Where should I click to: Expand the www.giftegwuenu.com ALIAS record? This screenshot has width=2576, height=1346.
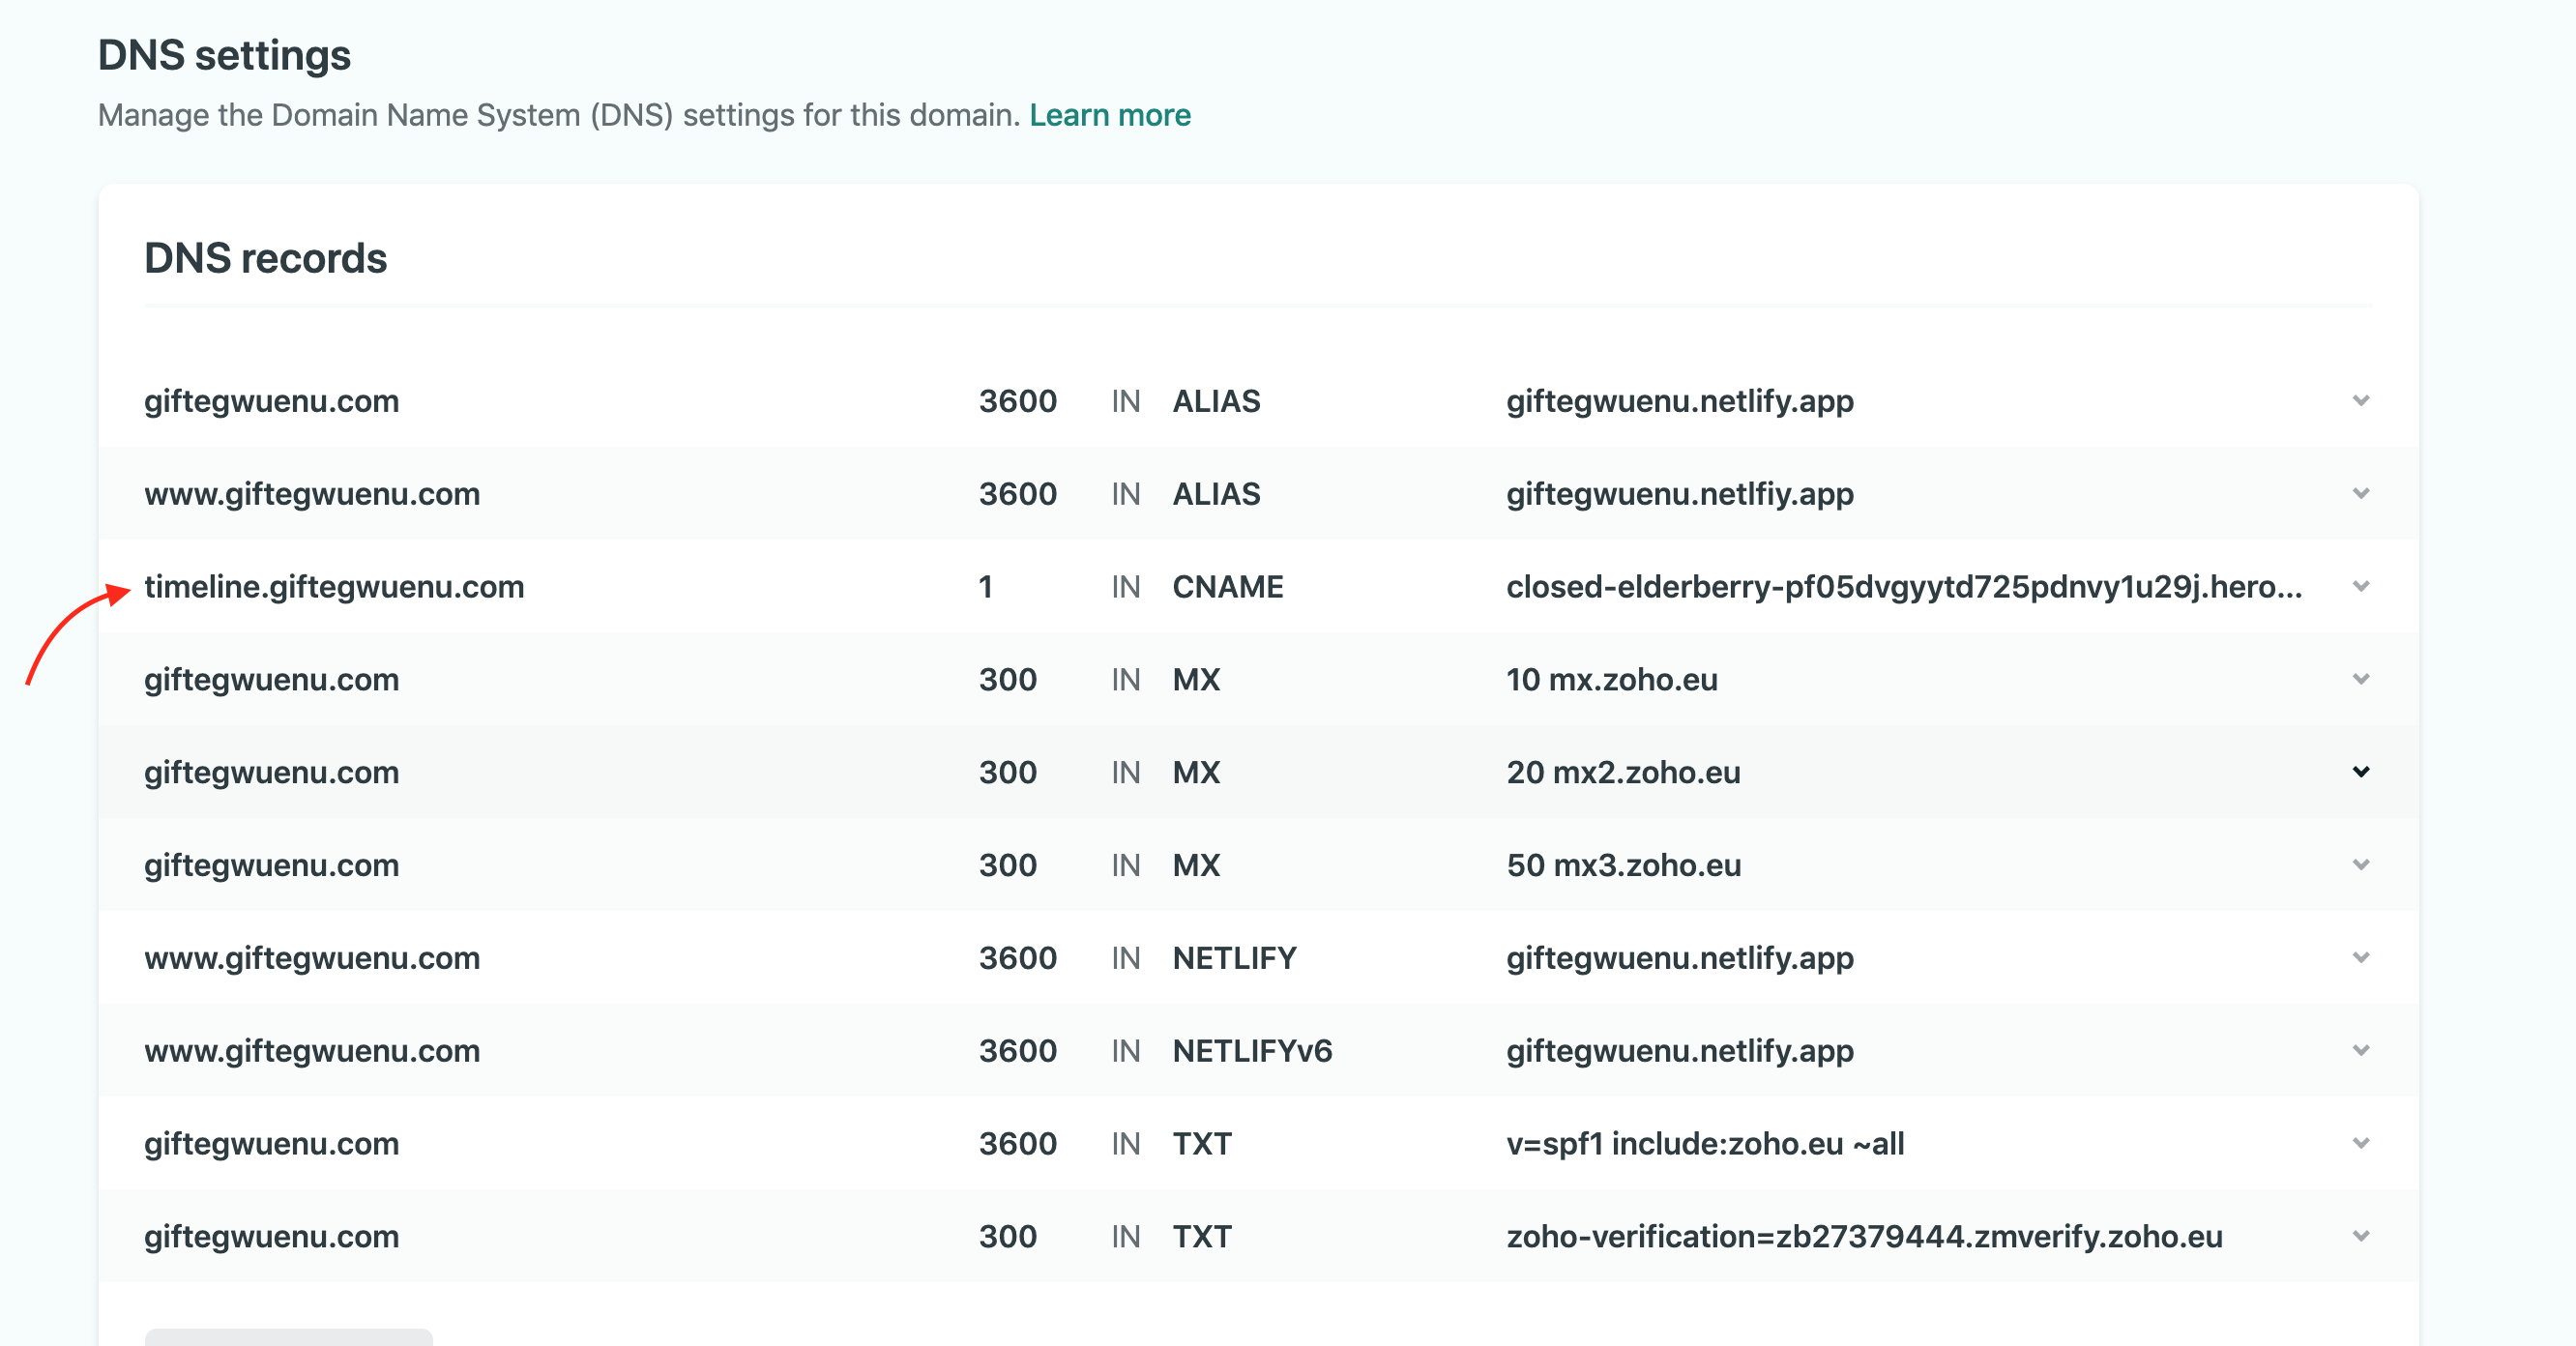2361,493
